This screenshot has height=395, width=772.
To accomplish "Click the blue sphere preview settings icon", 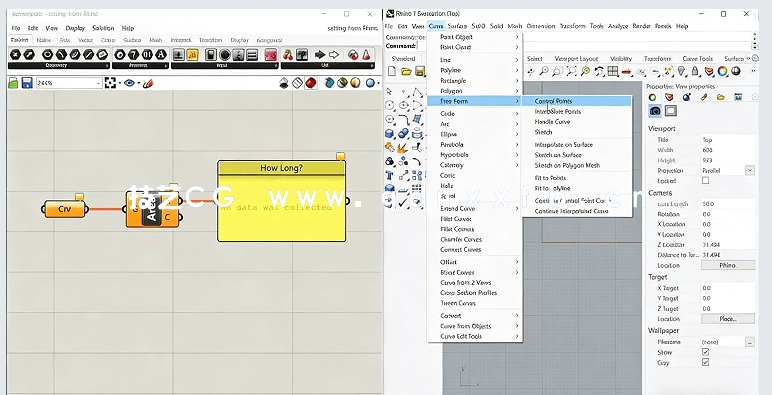I will click(370, 83).
